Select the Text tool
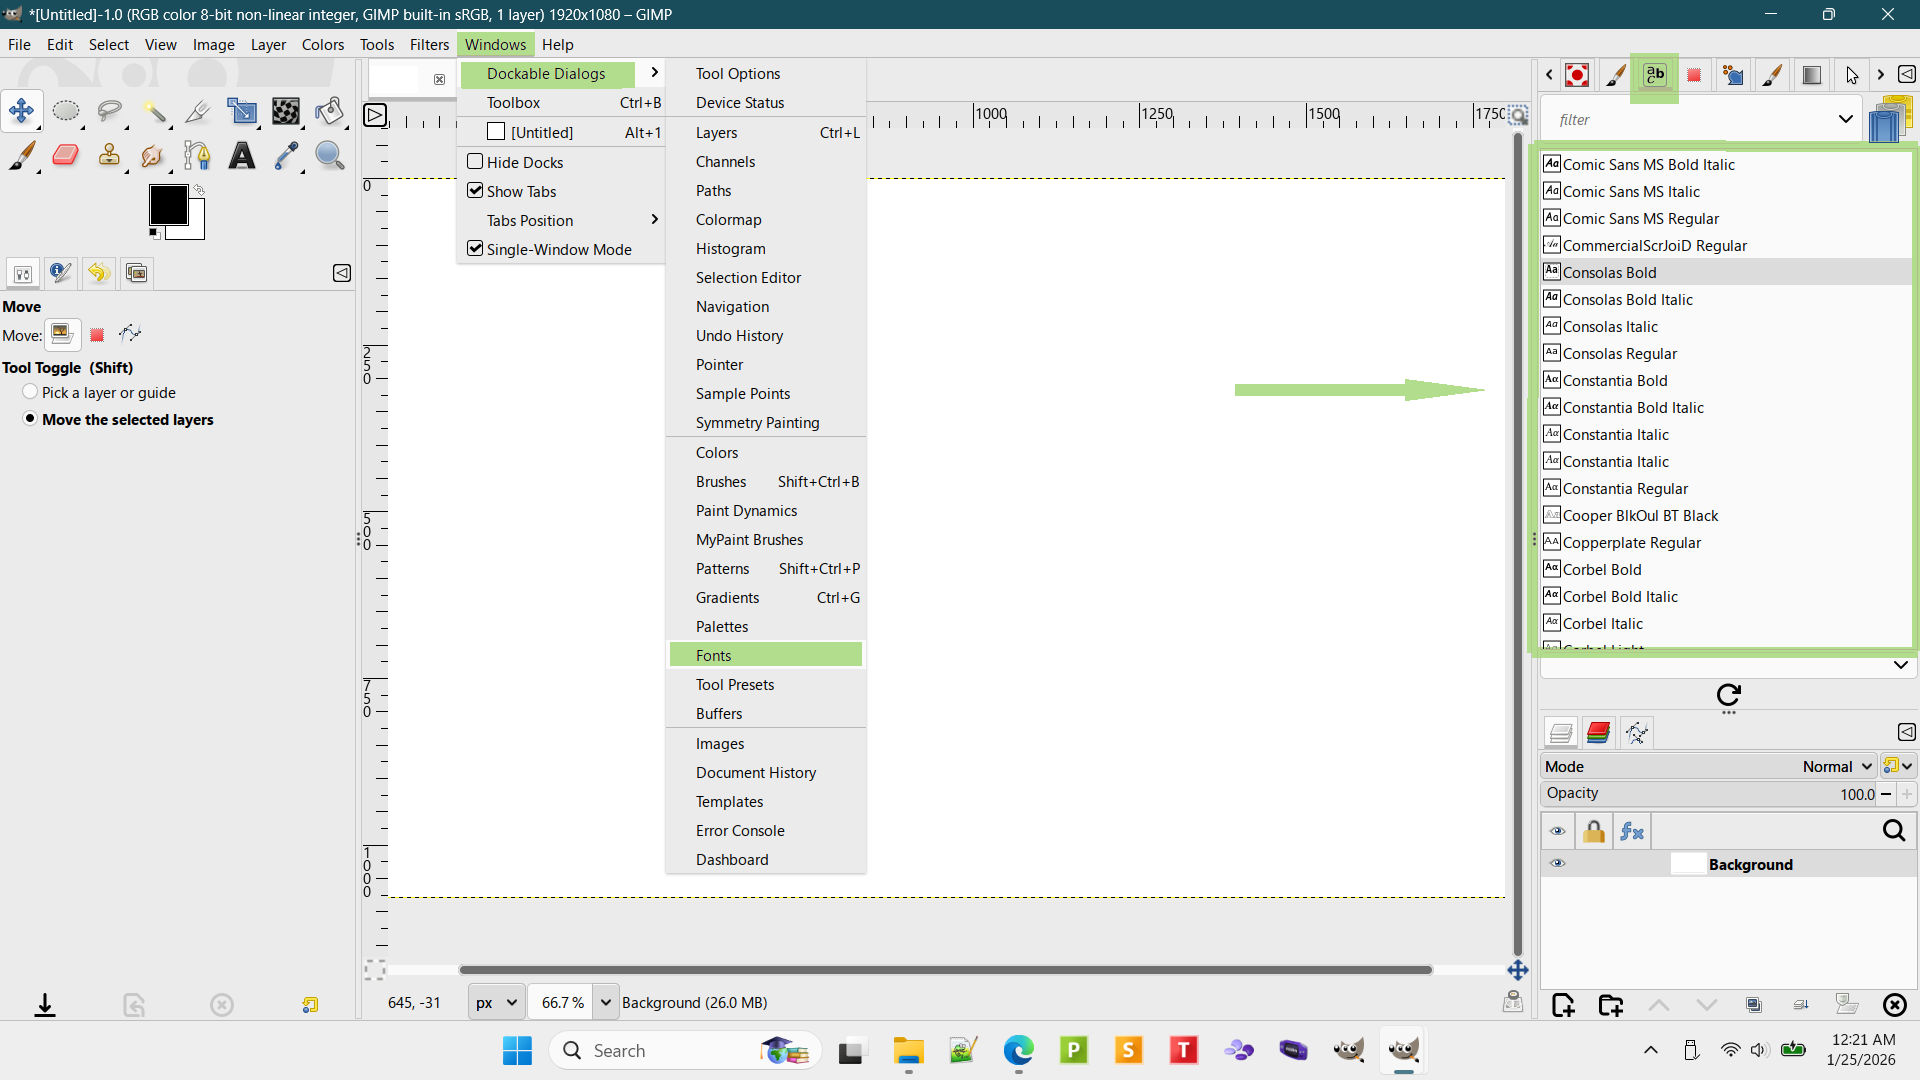The width and height of the screenshot is (1920, 1080). (x=242, y=155)
